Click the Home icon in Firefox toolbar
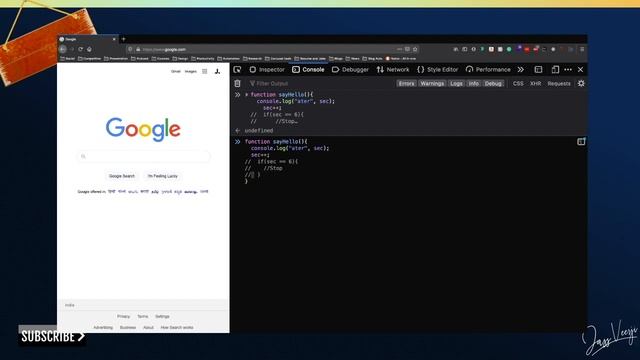 coord(89,49)
